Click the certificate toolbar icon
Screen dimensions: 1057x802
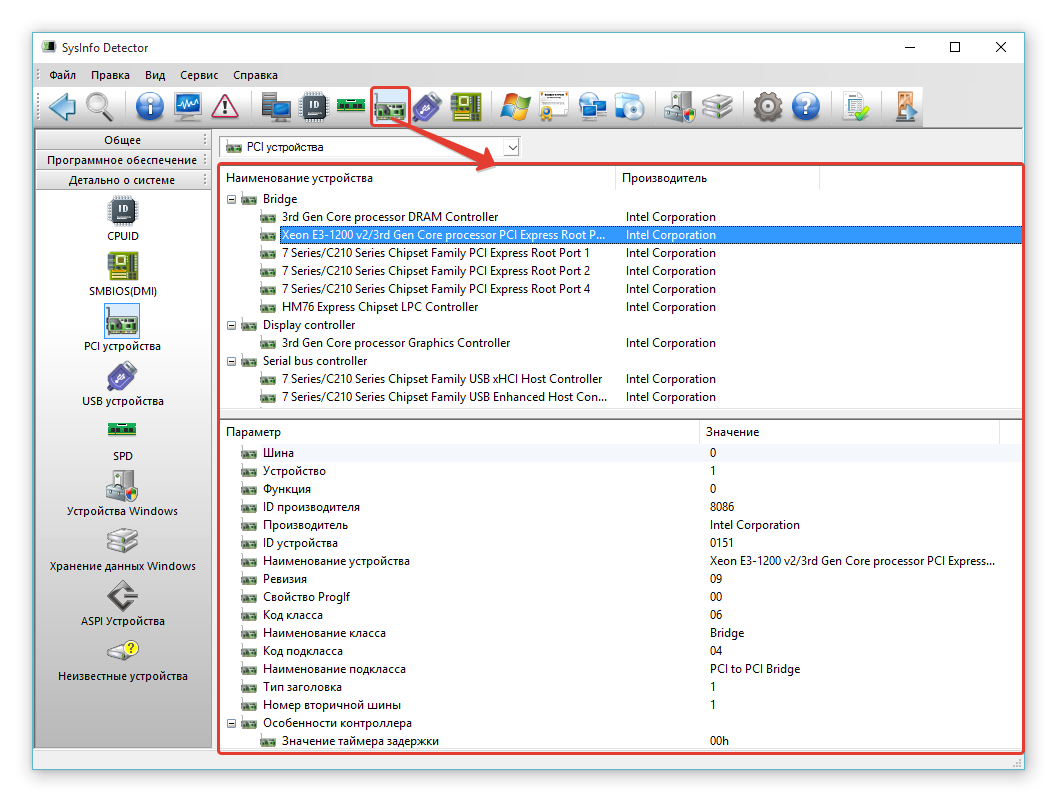click(553, 106)
